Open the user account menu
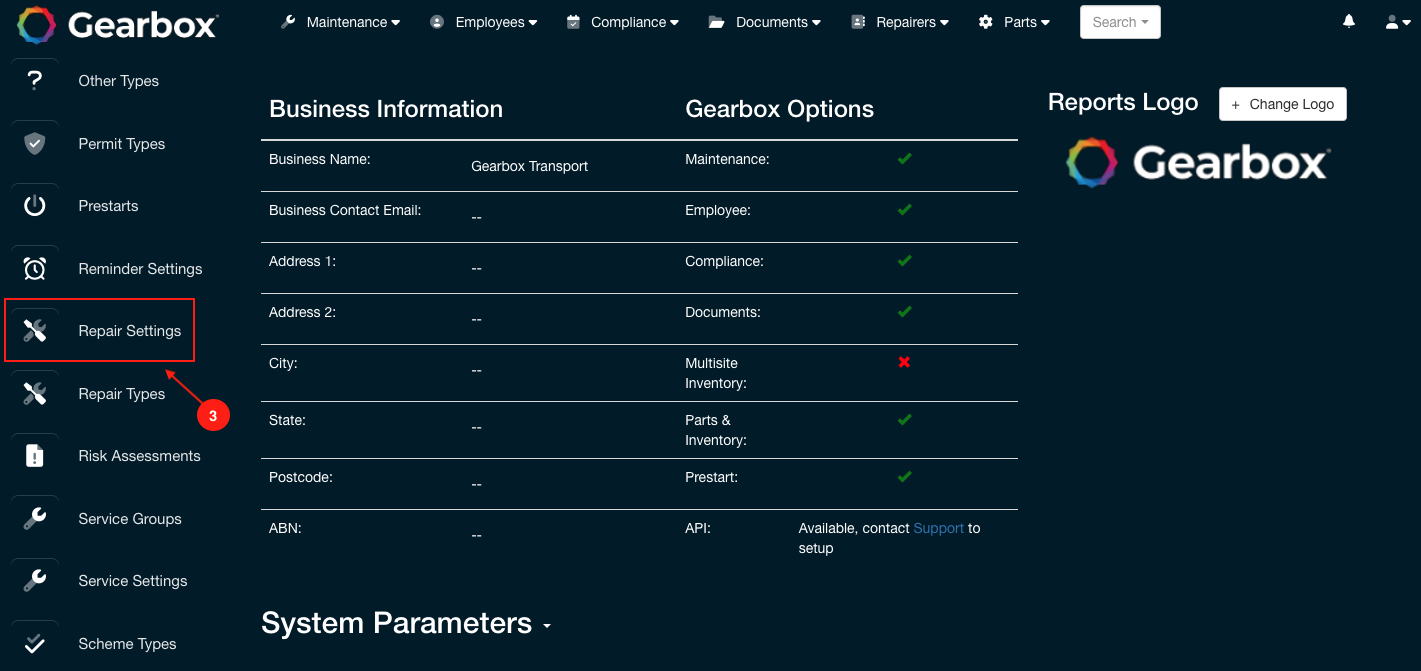 [1398, 22]
